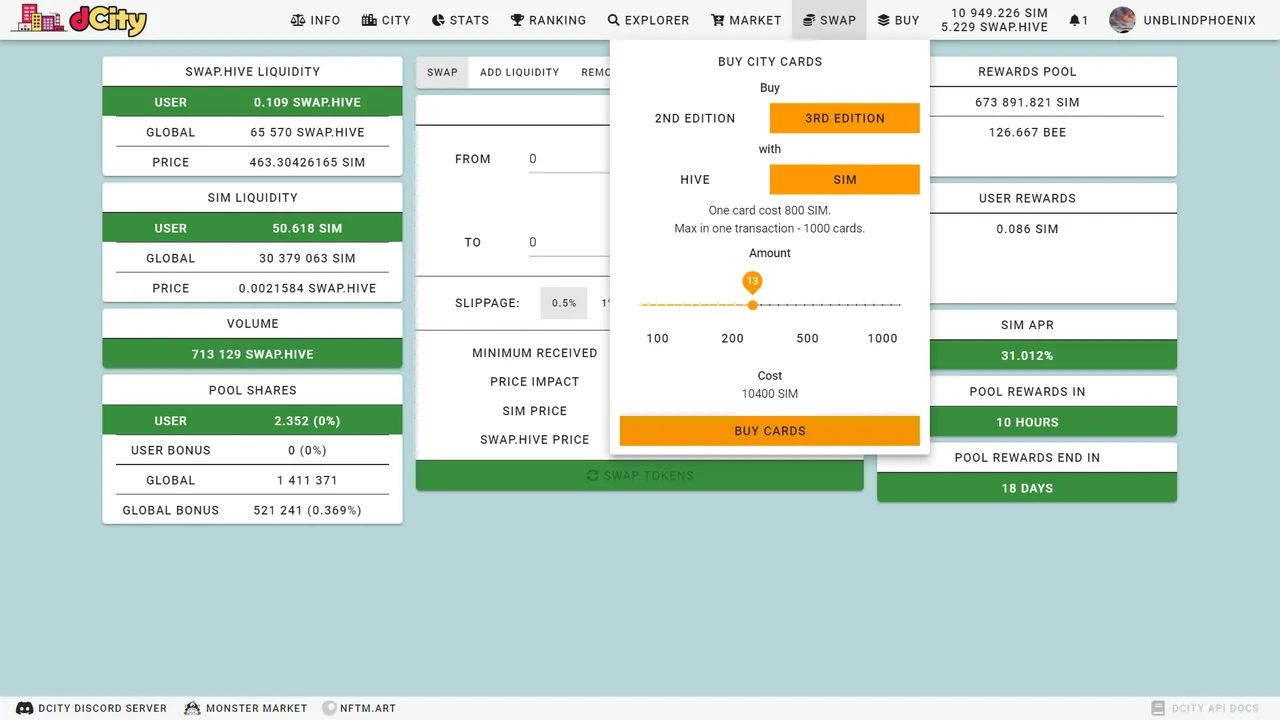Click the Discord icon in footer
This screenshot has width=1280, height=720.
click(x=24, y=708)
